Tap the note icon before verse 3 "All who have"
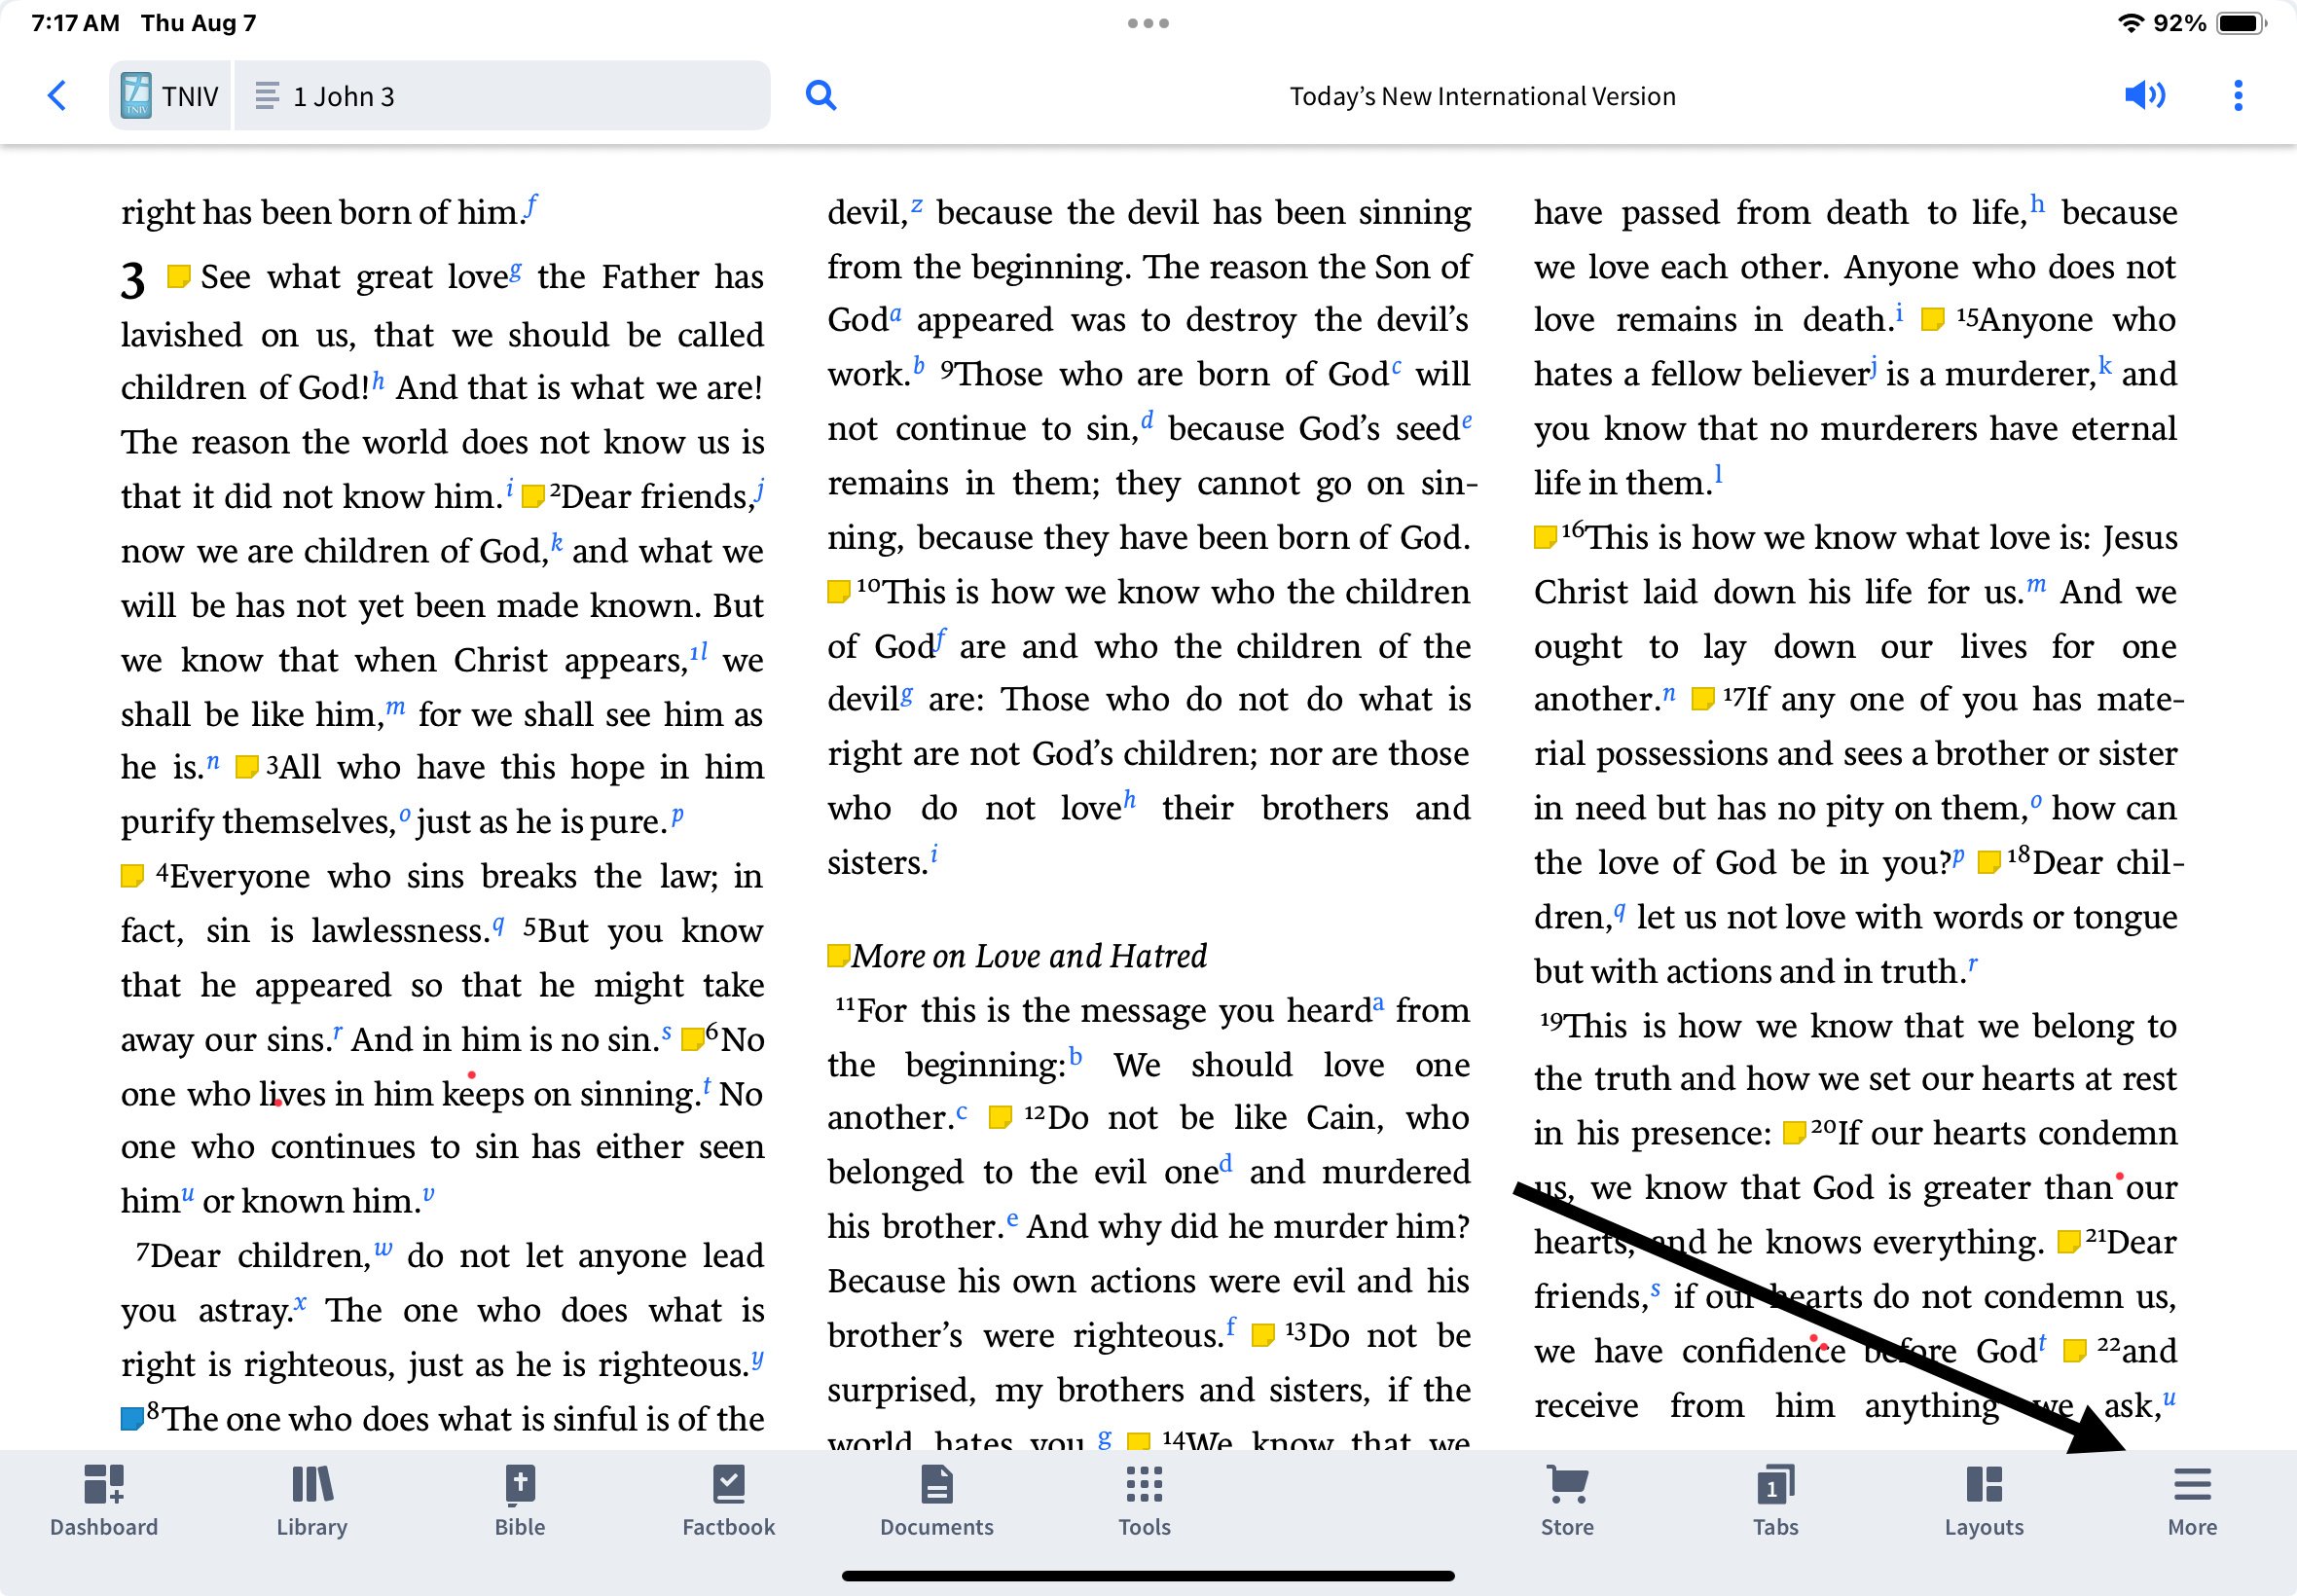This screenshot has height=1596, width=2297. [246, 767]
